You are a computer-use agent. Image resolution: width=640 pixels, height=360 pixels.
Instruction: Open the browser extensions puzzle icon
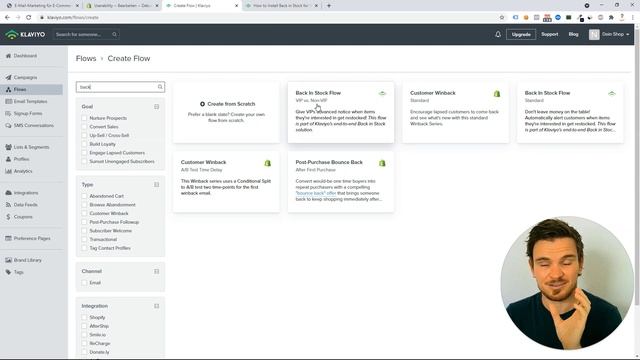pos(611,18)
